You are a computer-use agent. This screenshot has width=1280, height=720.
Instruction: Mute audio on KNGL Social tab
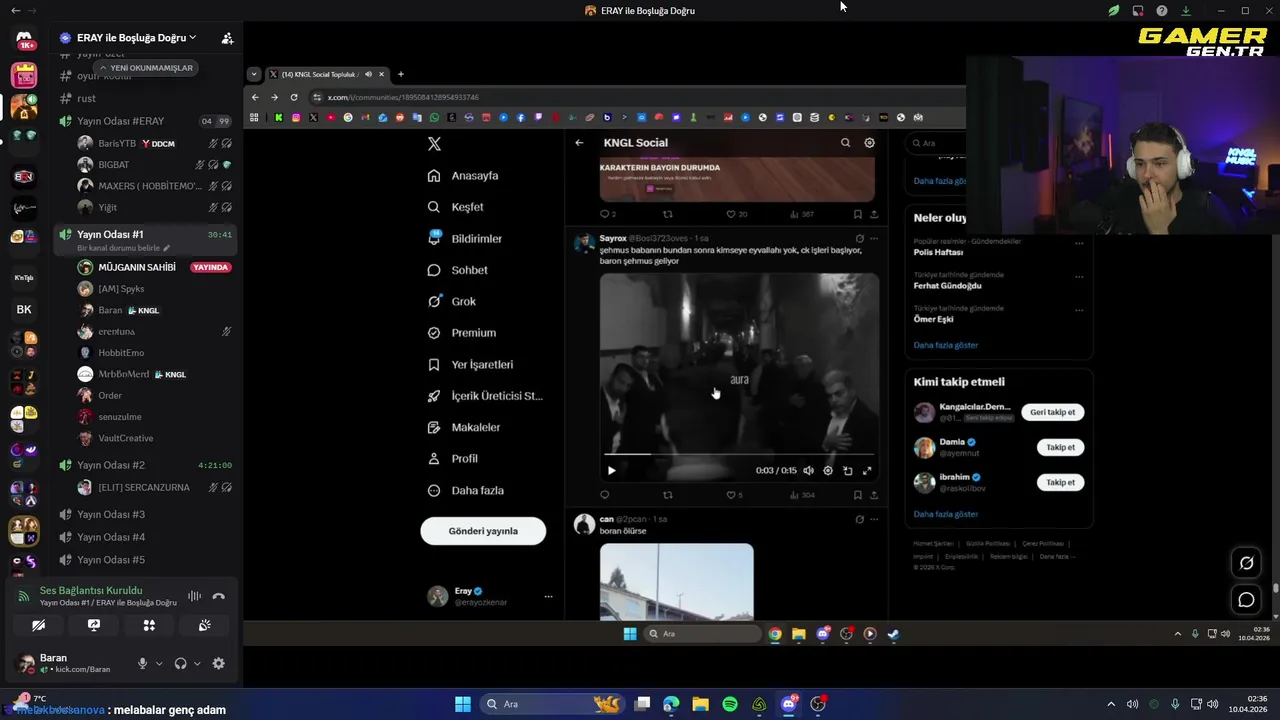[368, 74]
